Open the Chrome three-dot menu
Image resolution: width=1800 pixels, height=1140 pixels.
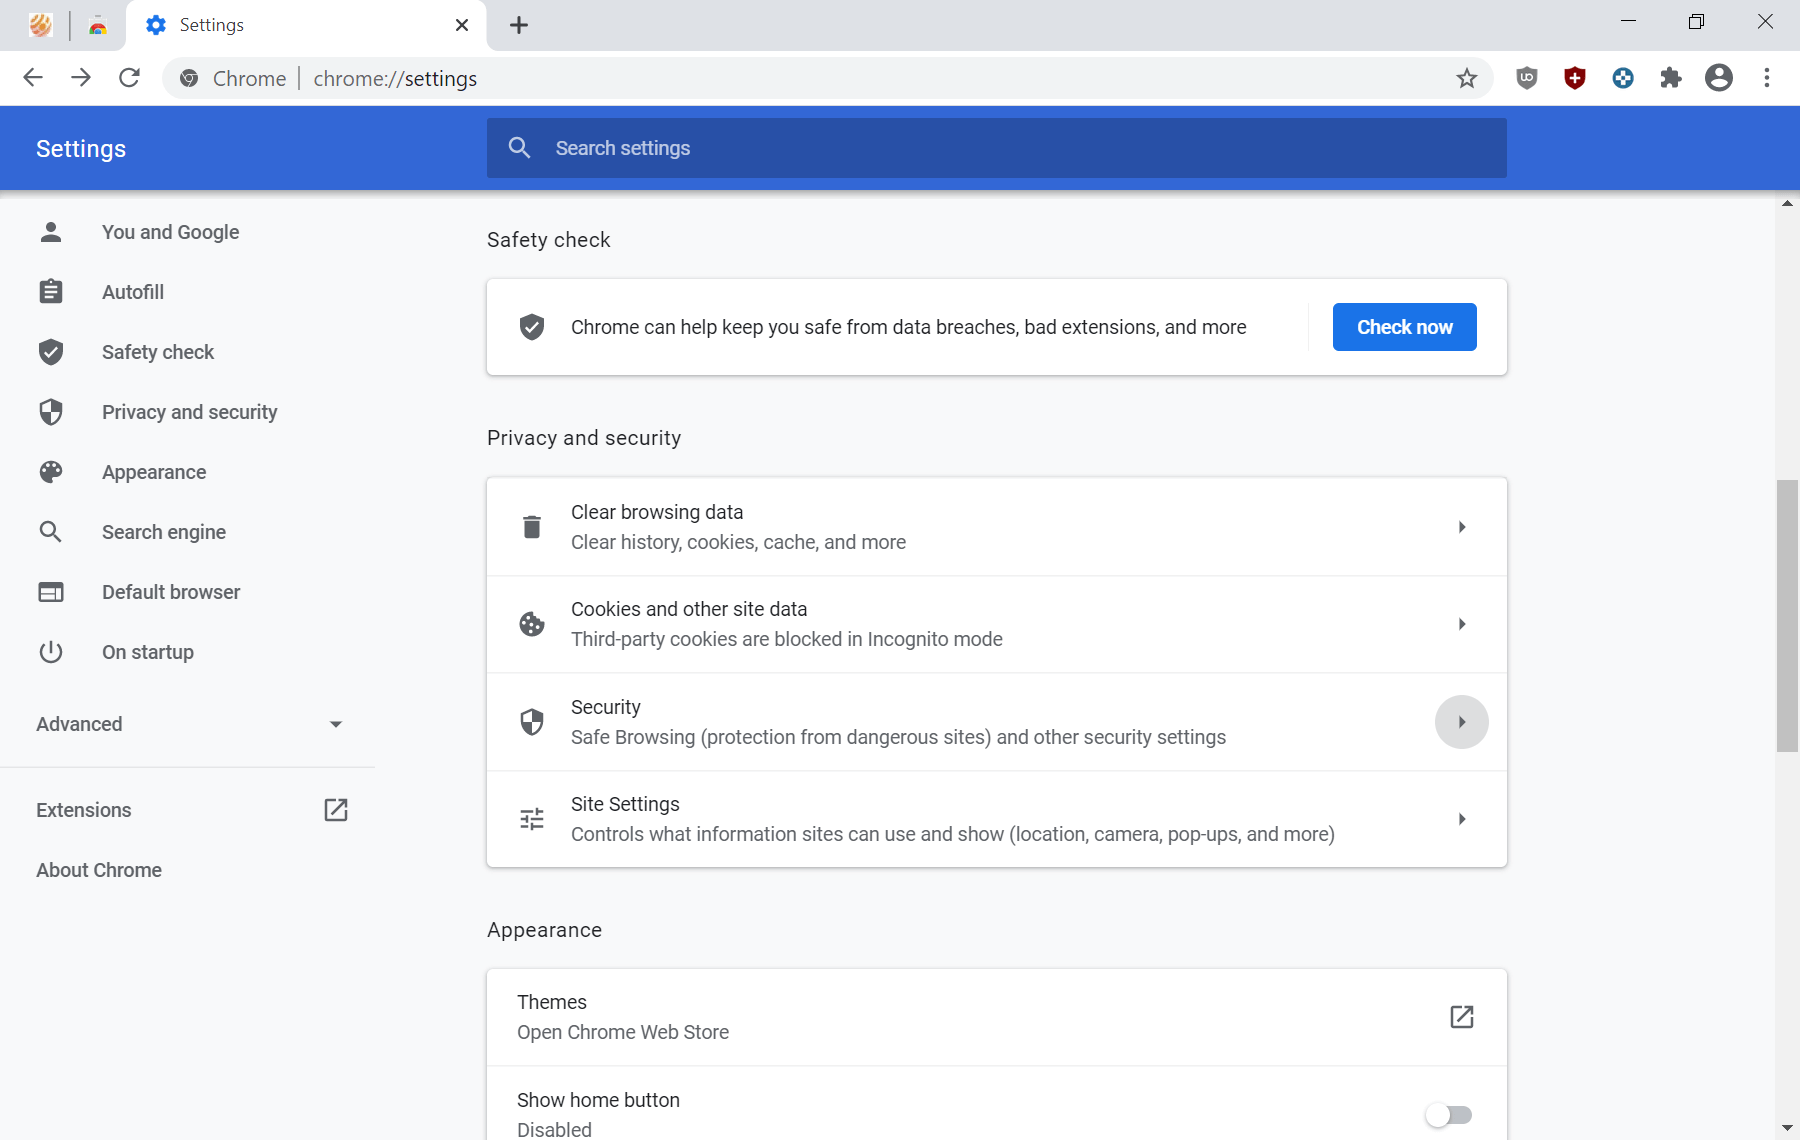coord(1767,78)
